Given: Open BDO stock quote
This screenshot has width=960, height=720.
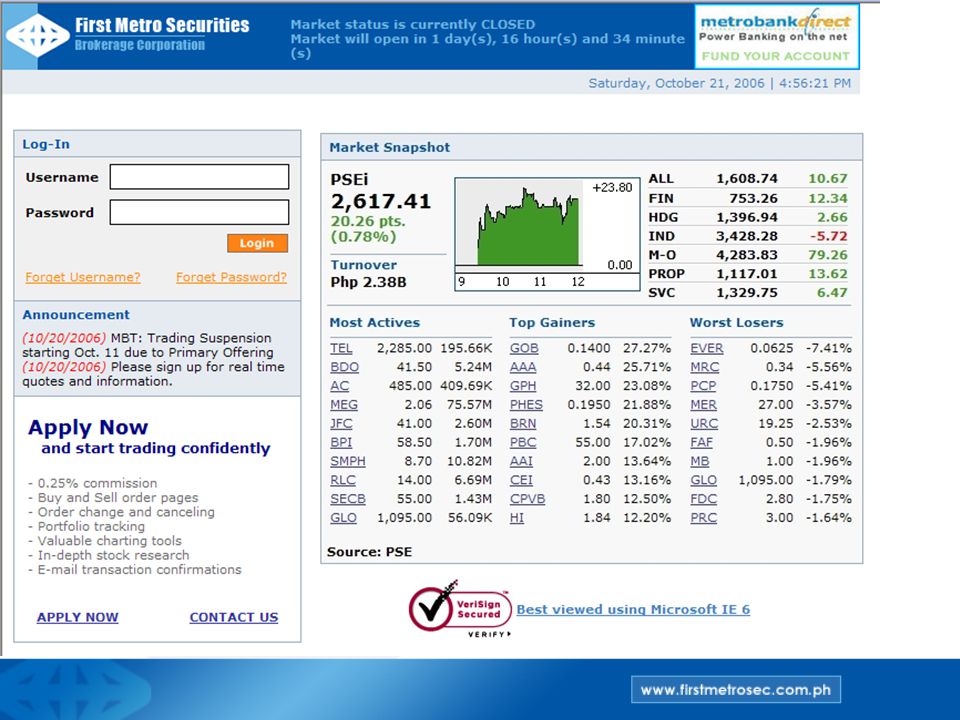Looking at the screenshot, I should coord(345,367).
